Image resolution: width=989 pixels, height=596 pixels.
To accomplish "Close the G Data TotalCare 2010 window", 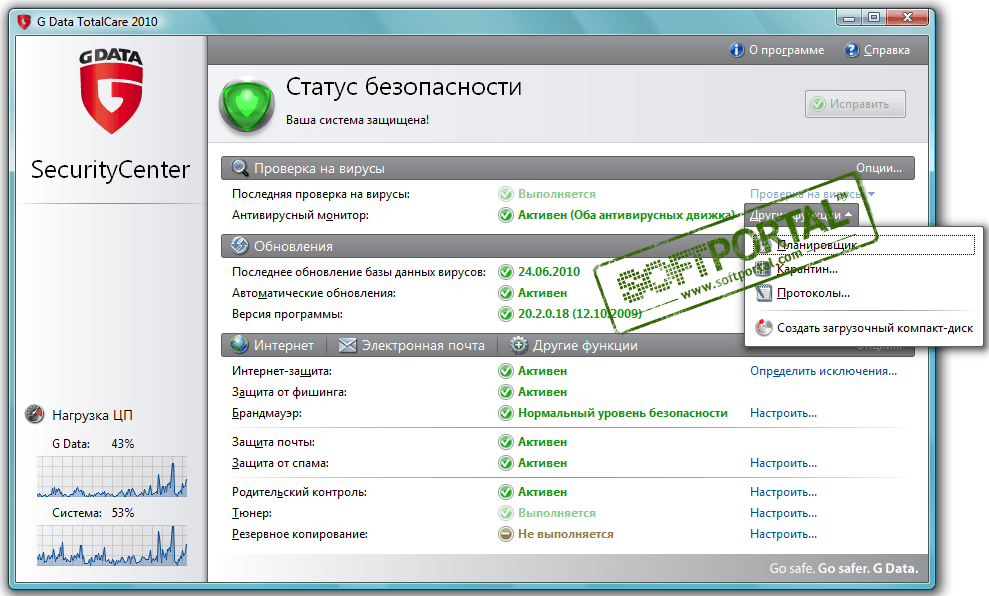I will click(907, 18).
